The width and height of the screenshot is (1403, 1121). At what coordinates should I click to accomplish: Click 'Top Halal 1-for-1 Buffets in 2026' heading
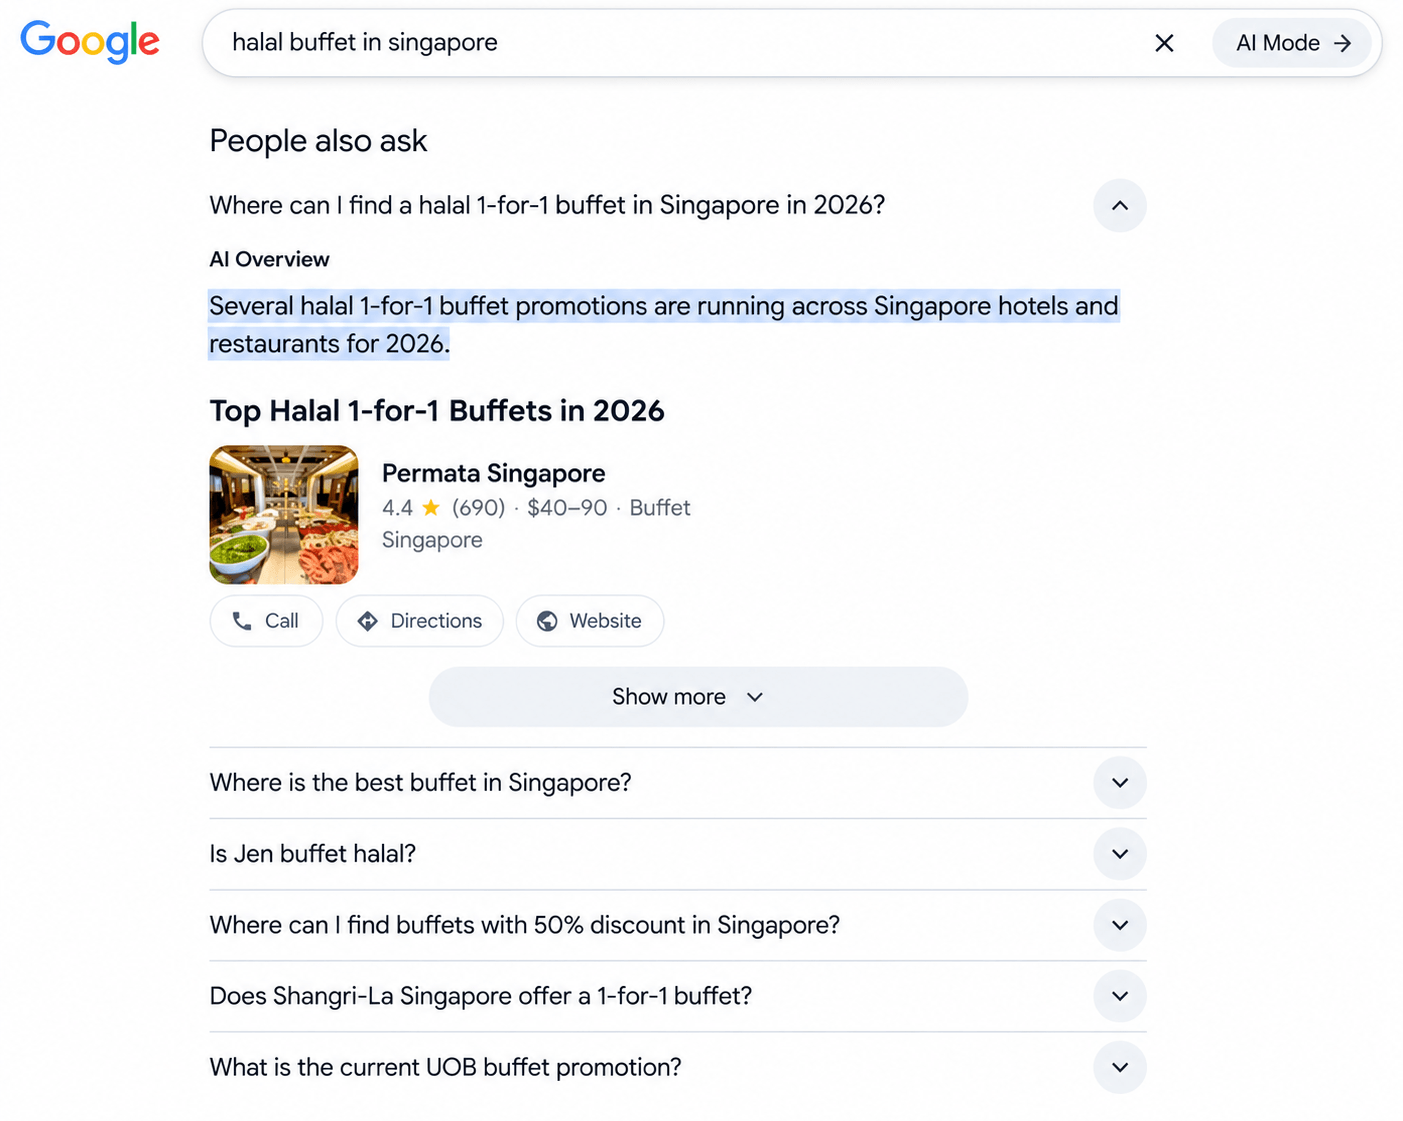pos(437,411)
